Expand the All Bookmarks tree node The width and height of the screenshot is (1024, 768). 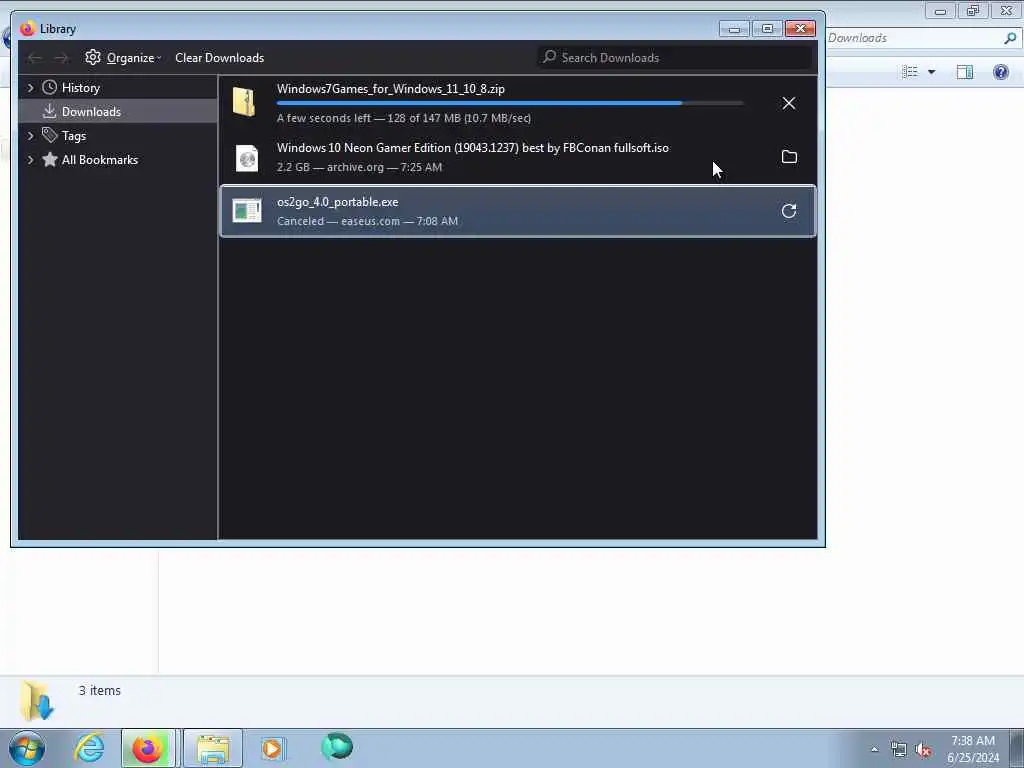point(30,159)
